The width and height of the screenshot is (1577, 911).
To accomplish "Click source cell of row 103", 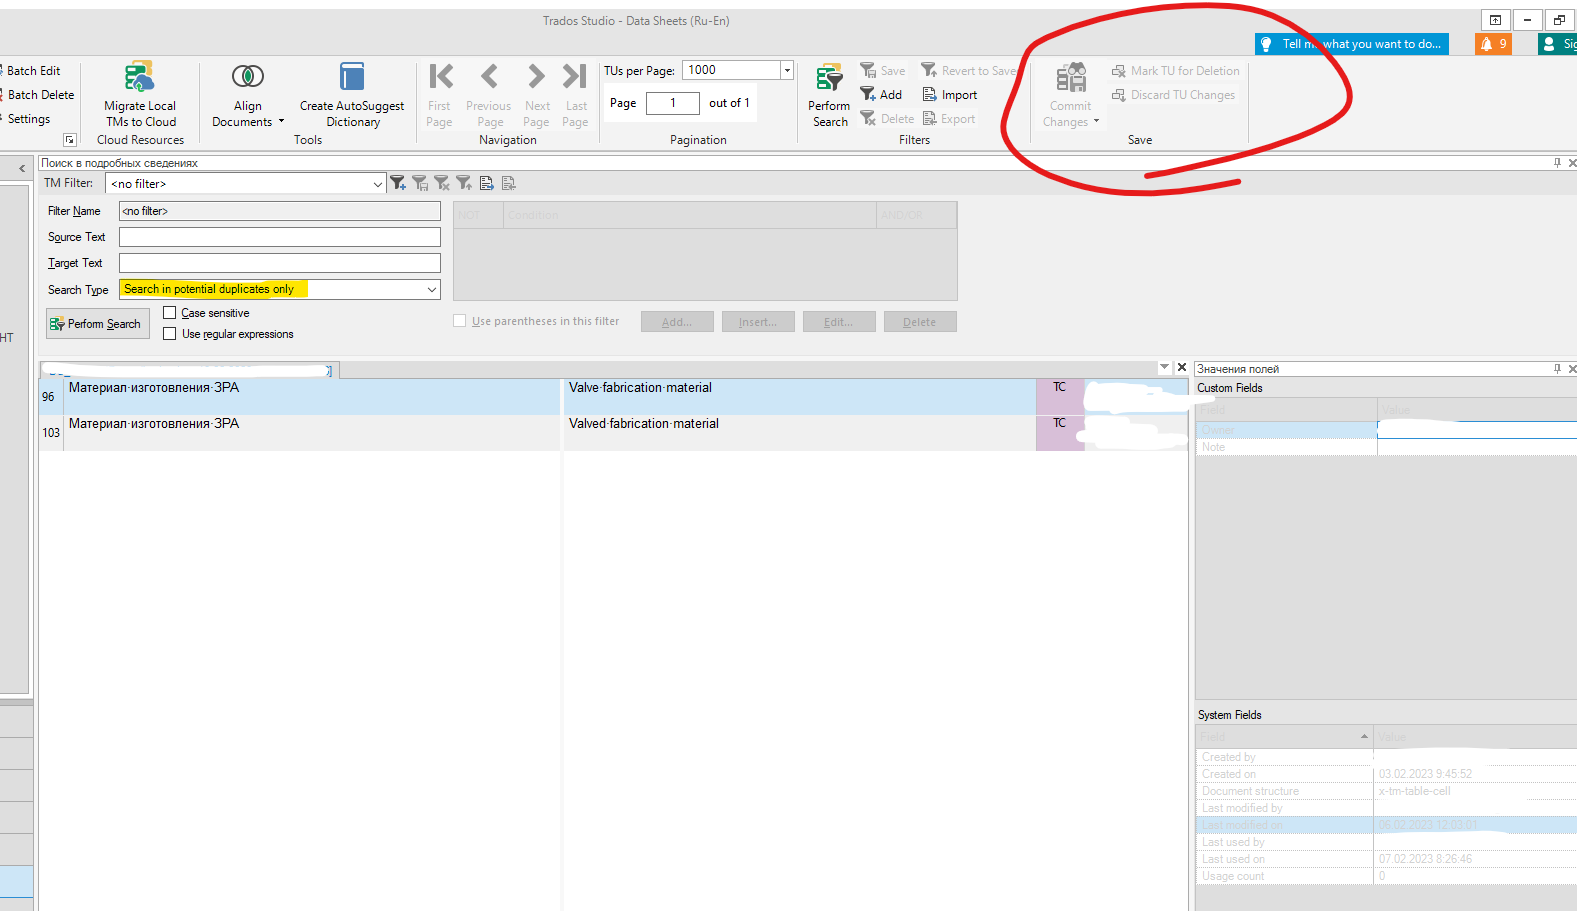I will click(312, 433).
